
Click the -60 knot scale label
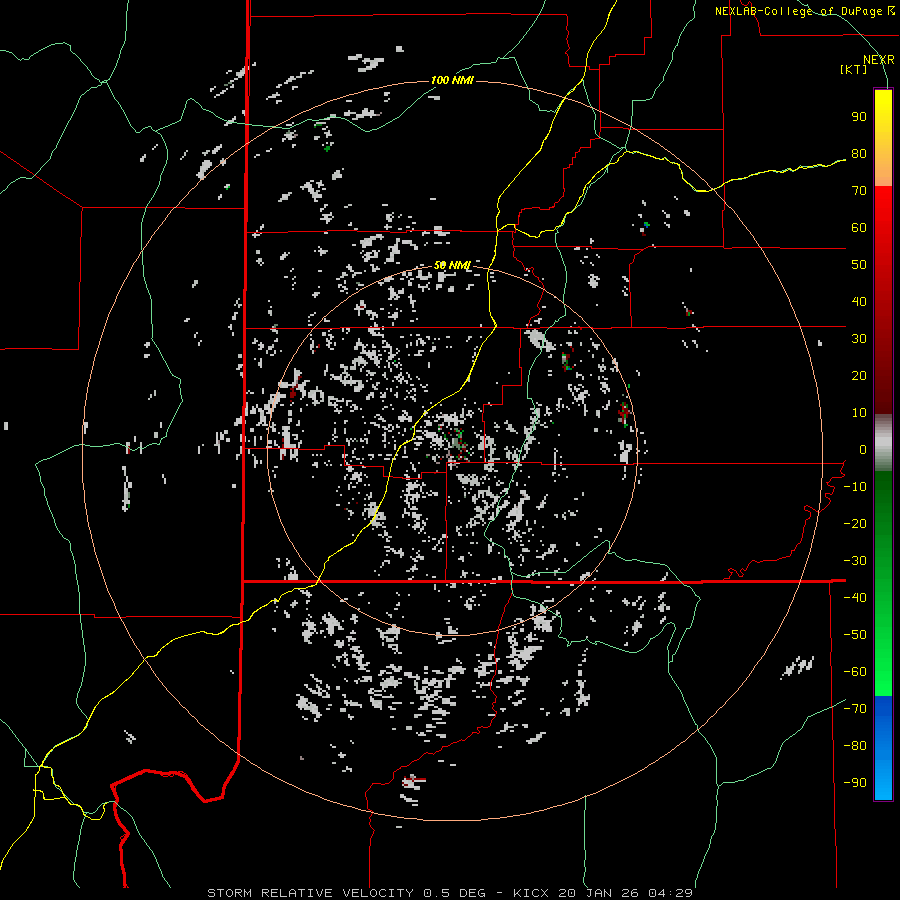coord(855,672)
